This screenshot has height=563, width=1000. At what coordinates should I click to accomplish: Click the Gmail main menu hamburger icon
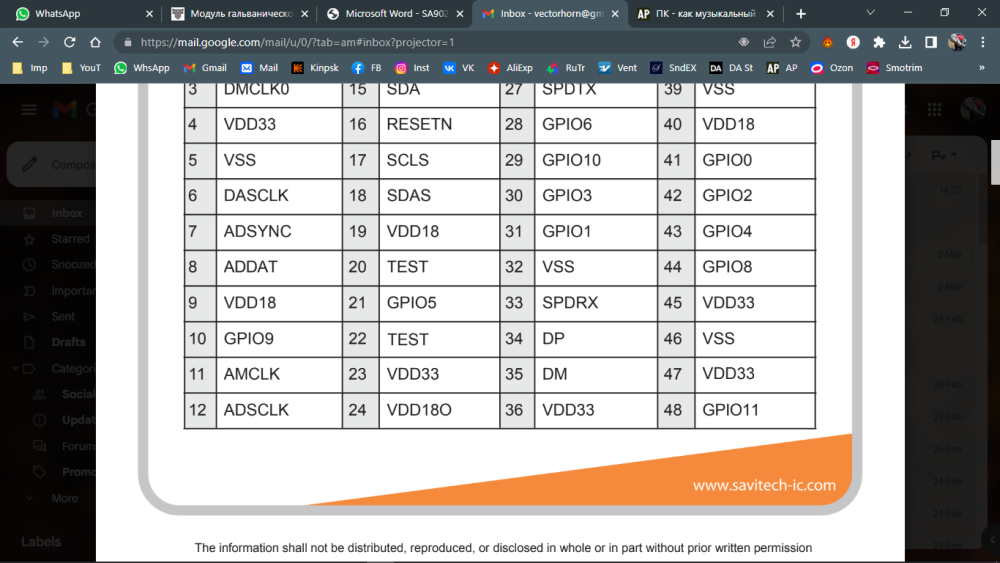28,110
